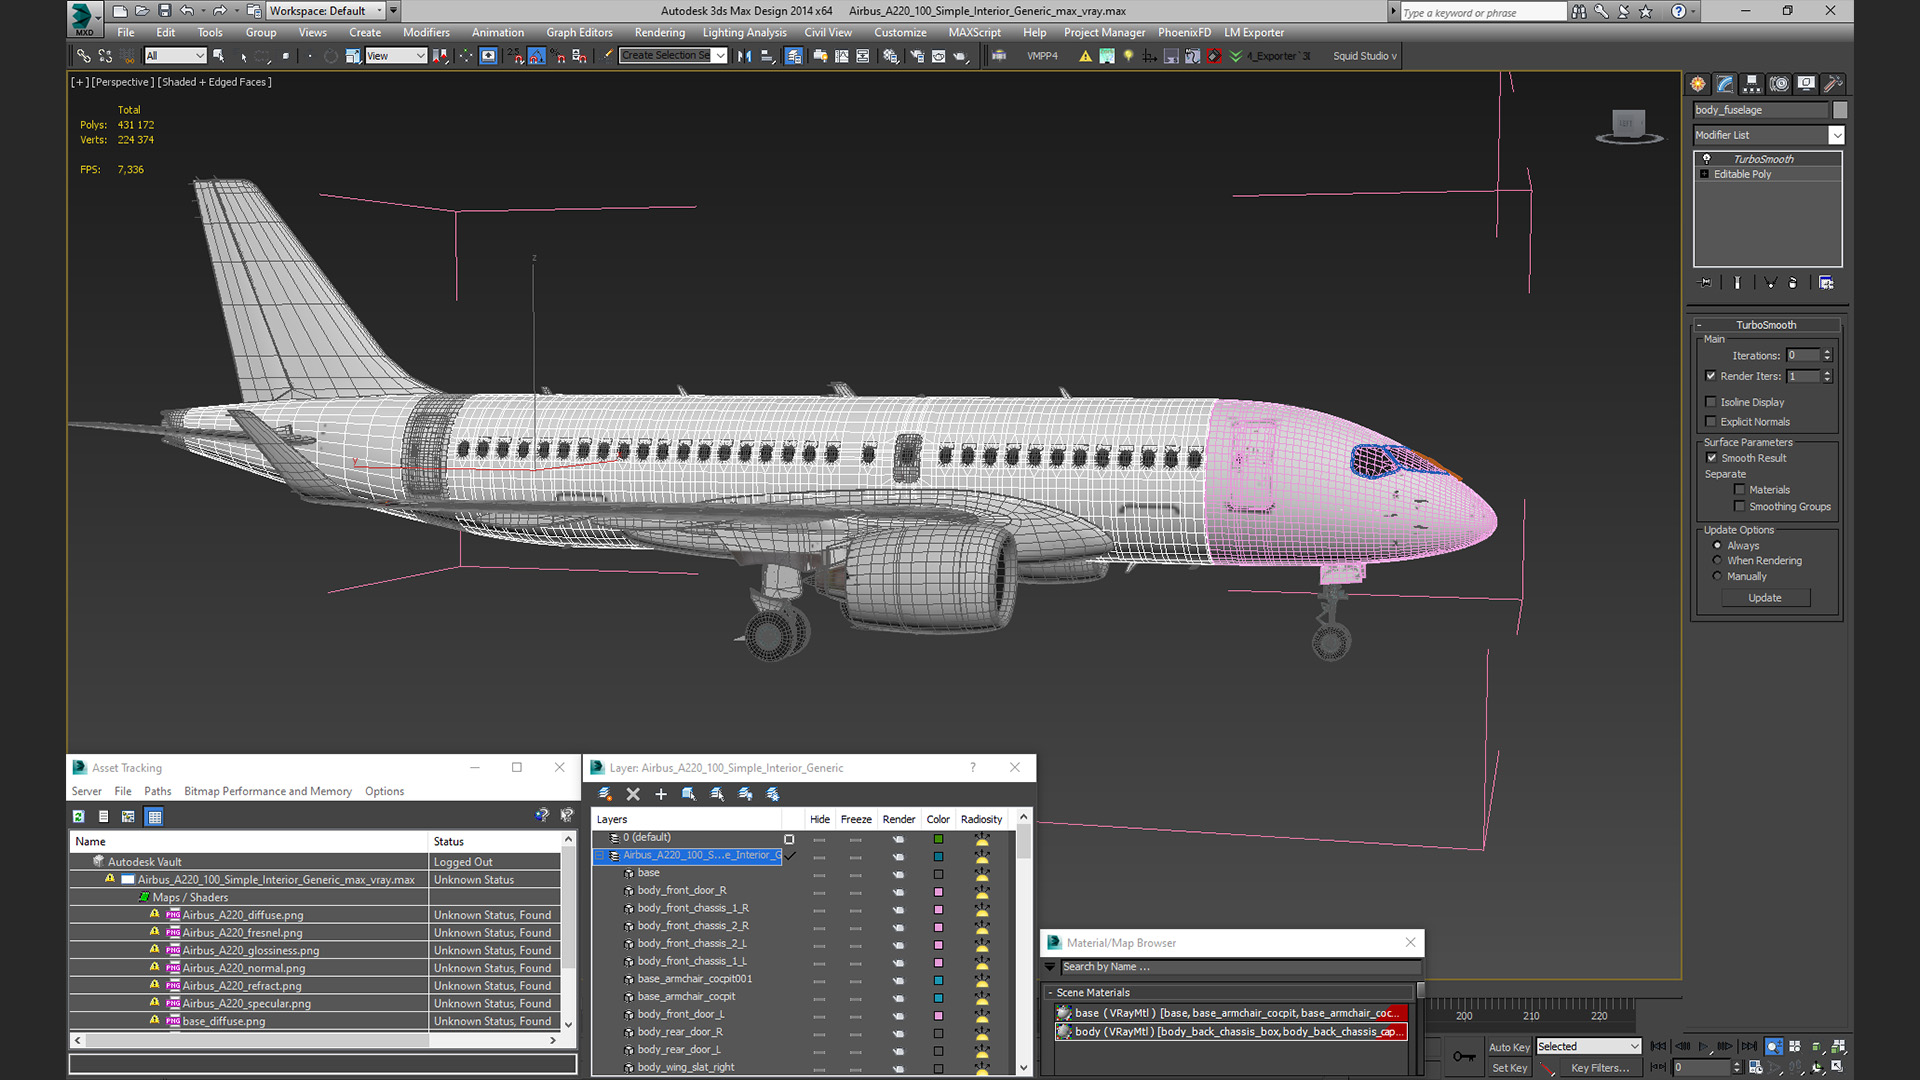Click the Add Selected Objects plus icon
1920x1080 pixels.
click(x=661, y=794)
